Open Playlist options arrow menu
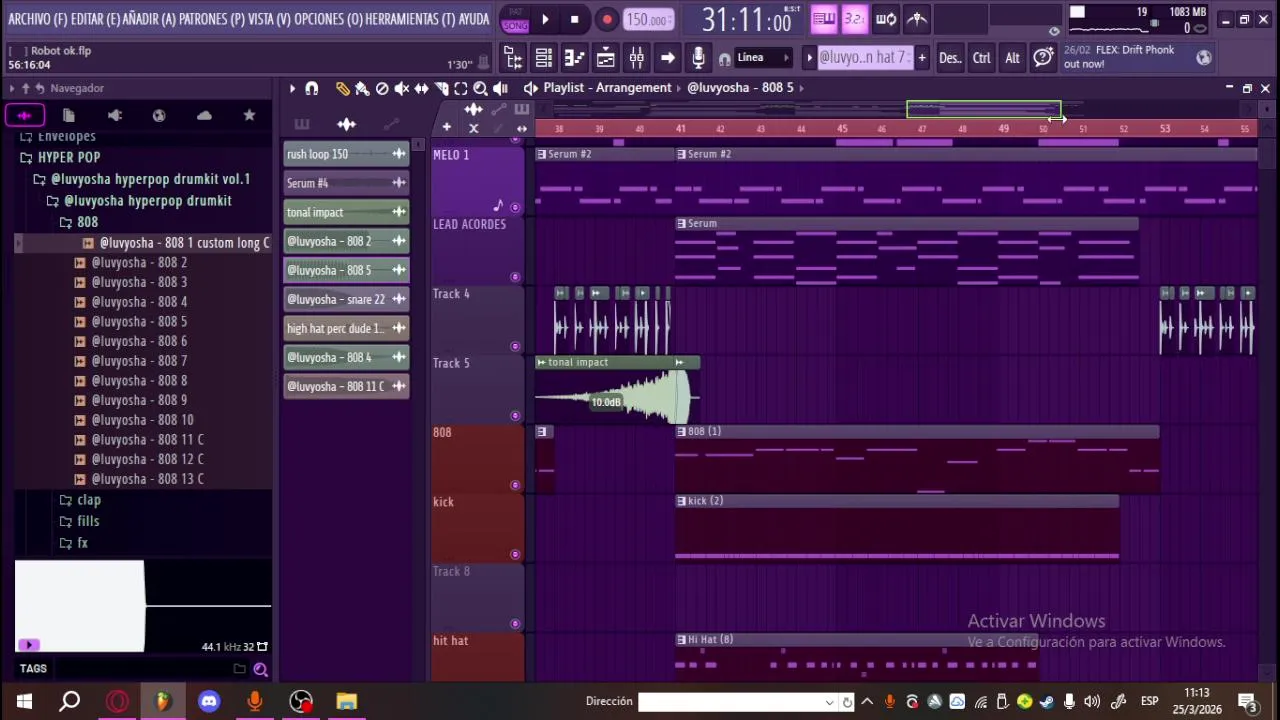 point(292,88)
